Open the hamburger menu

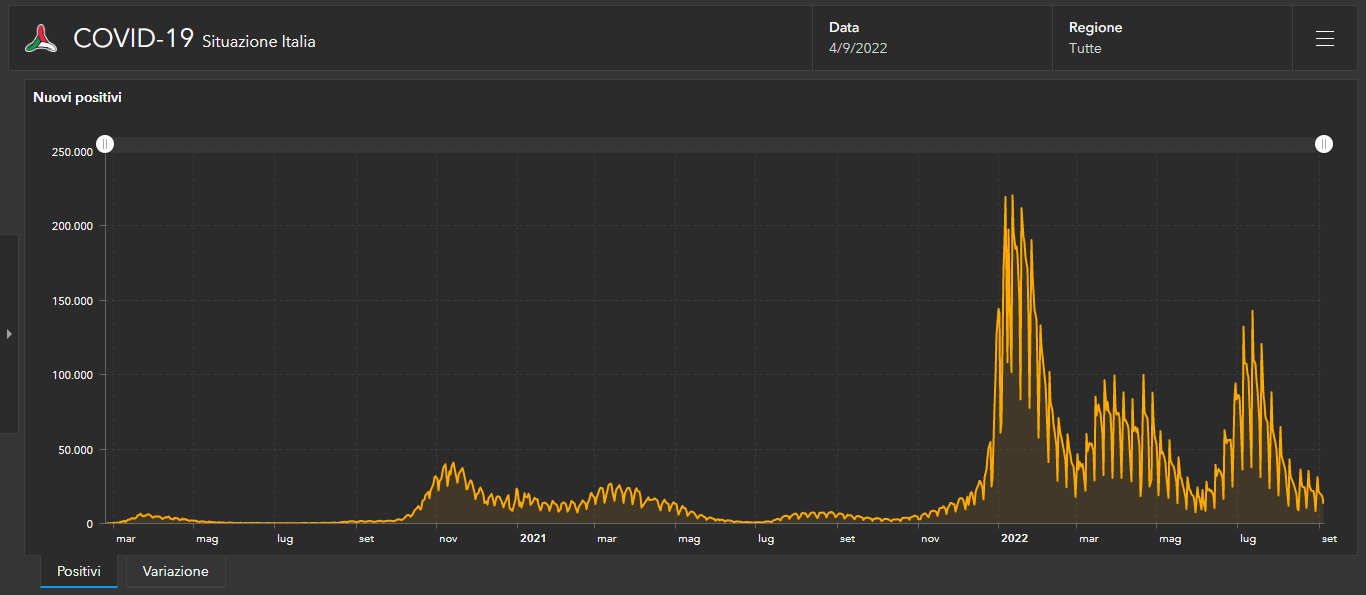pyautogui.click(x=1325, y=39)
